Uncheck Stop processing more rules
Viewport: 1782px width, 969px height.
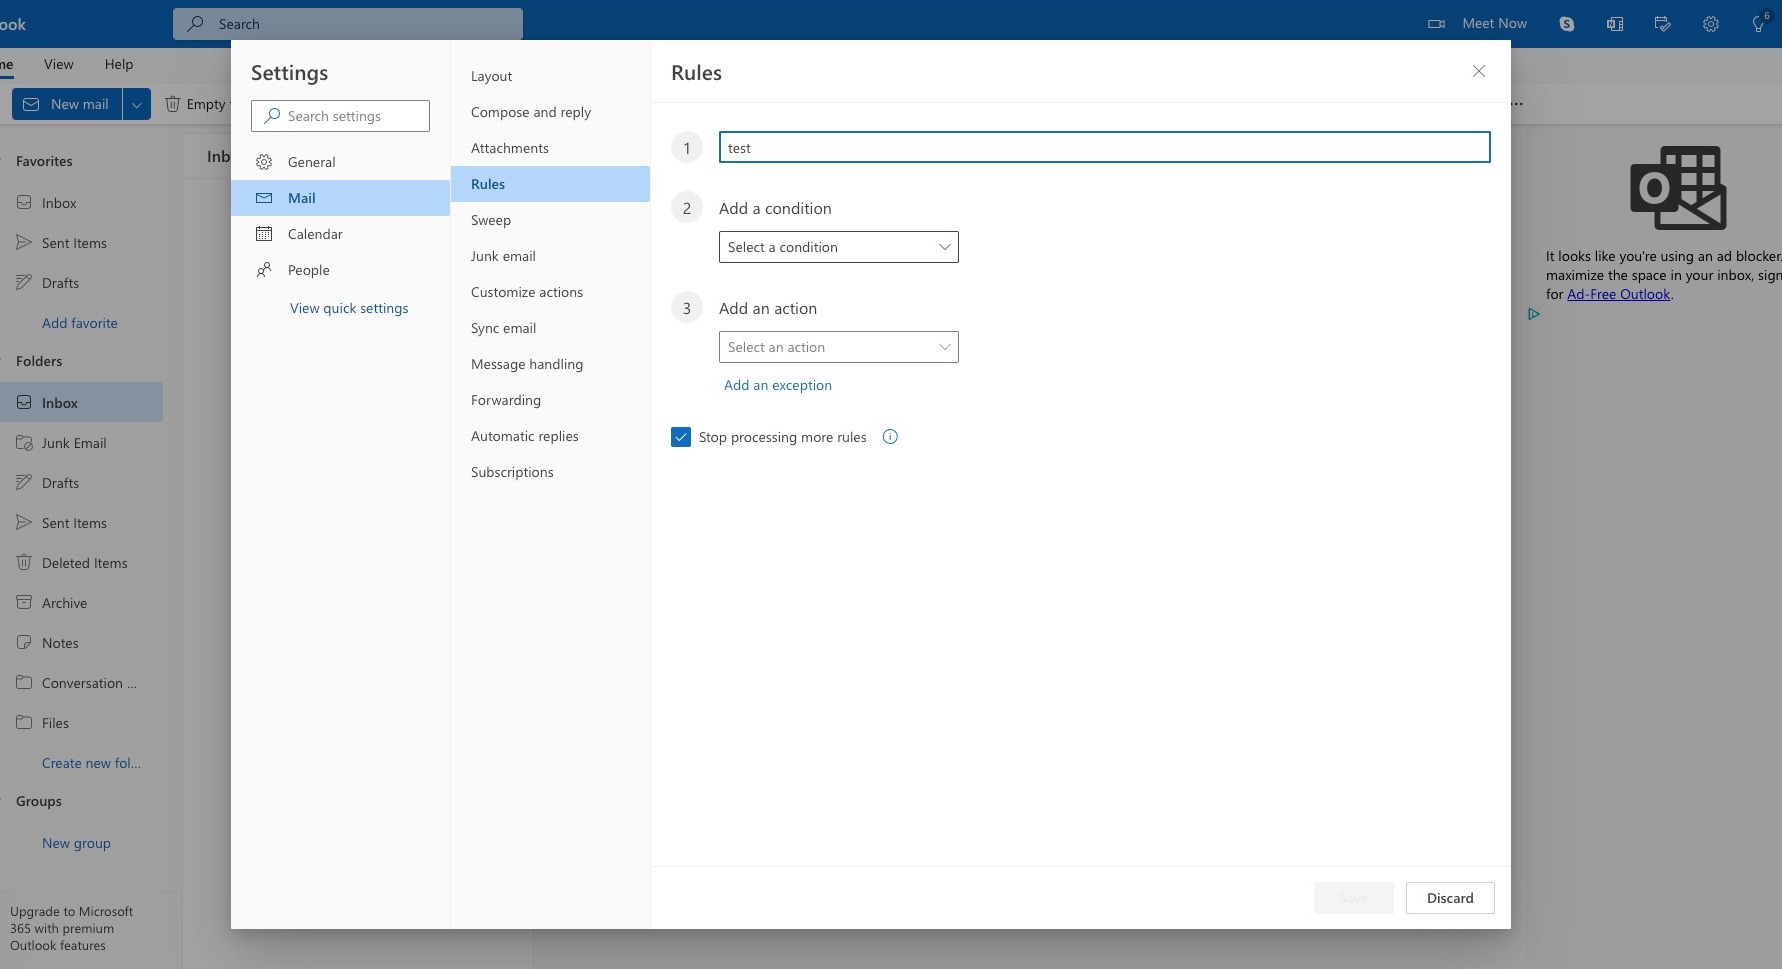pyautogui.click(x=681, y=437)
